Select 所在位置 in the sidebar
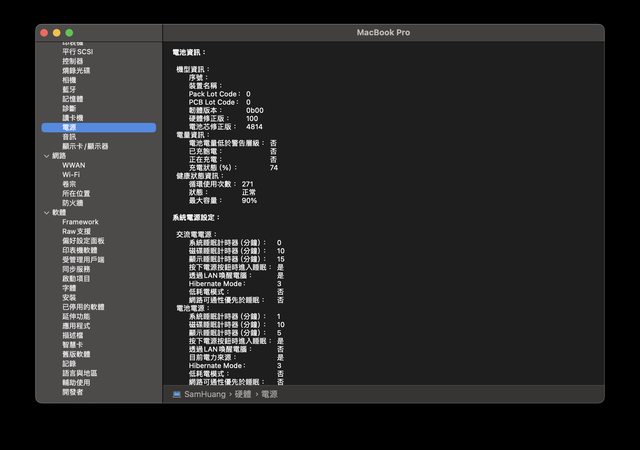 (x=76, y=194)
